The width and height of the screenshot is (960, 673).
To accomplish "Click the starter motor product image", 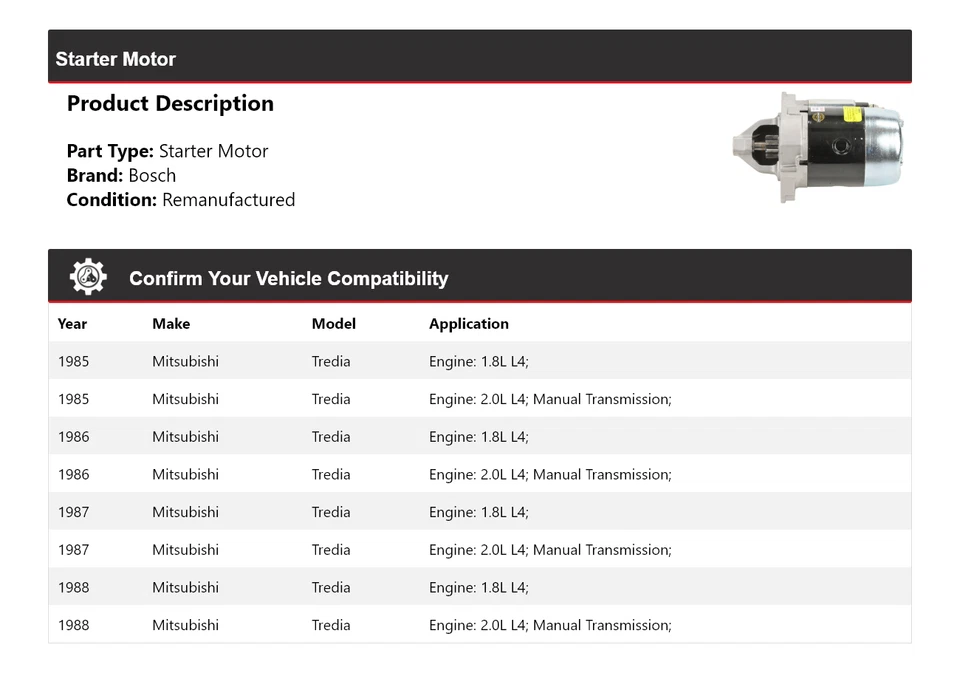I will coord(818,148).
